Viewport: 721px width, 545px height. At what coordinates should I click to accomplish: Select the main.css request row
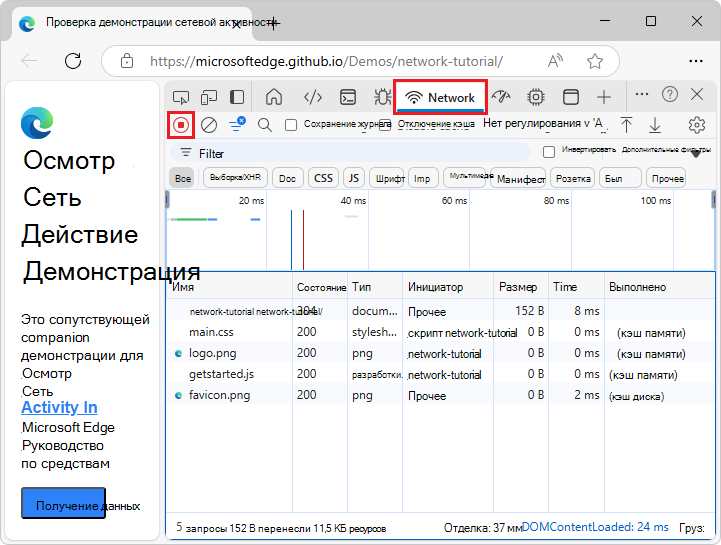441,332
